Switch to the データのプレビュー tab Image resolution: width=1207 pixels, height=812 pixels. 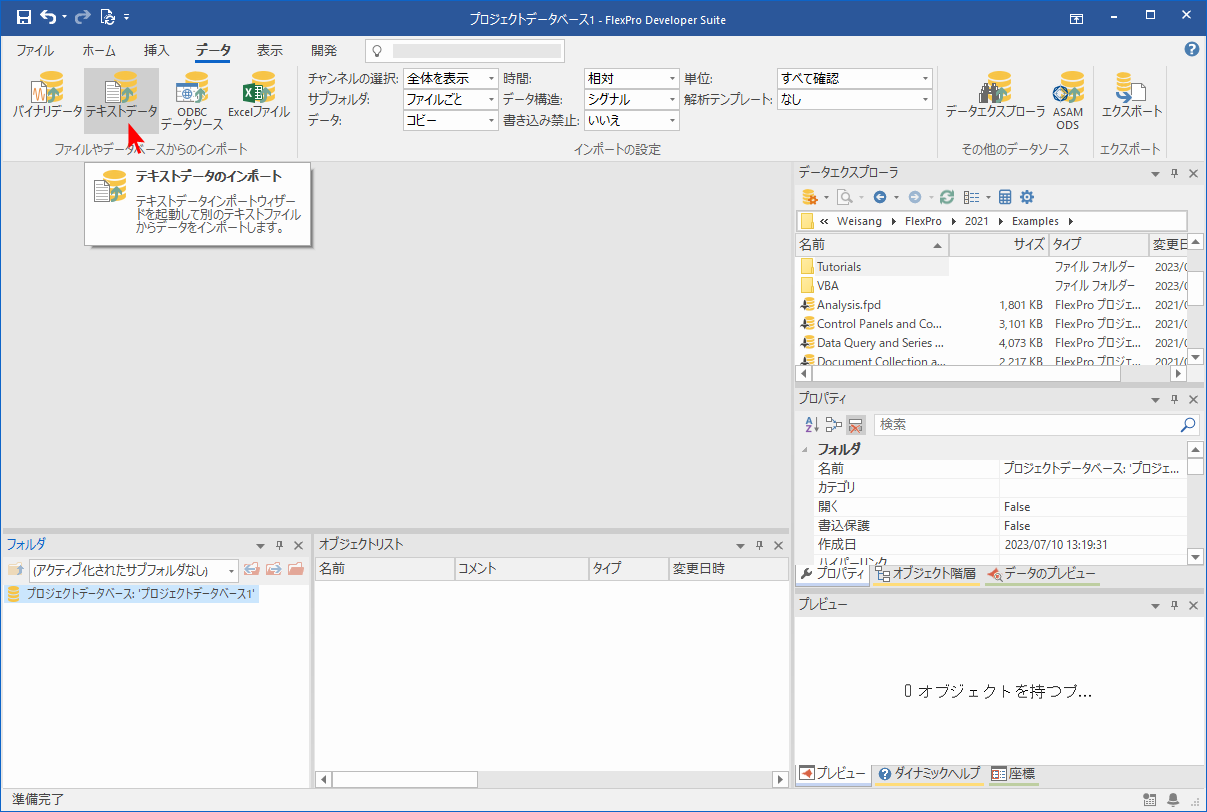(1041, 574)
